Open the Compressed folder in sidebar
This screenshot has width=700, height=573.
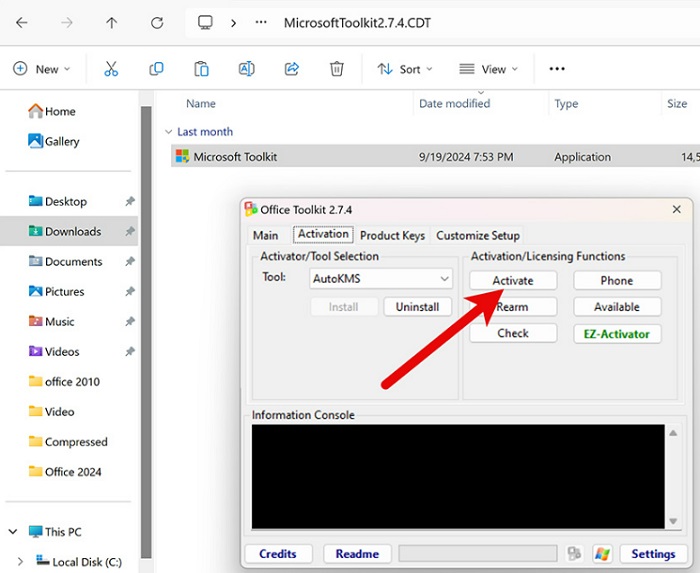(x=68, y=442)
